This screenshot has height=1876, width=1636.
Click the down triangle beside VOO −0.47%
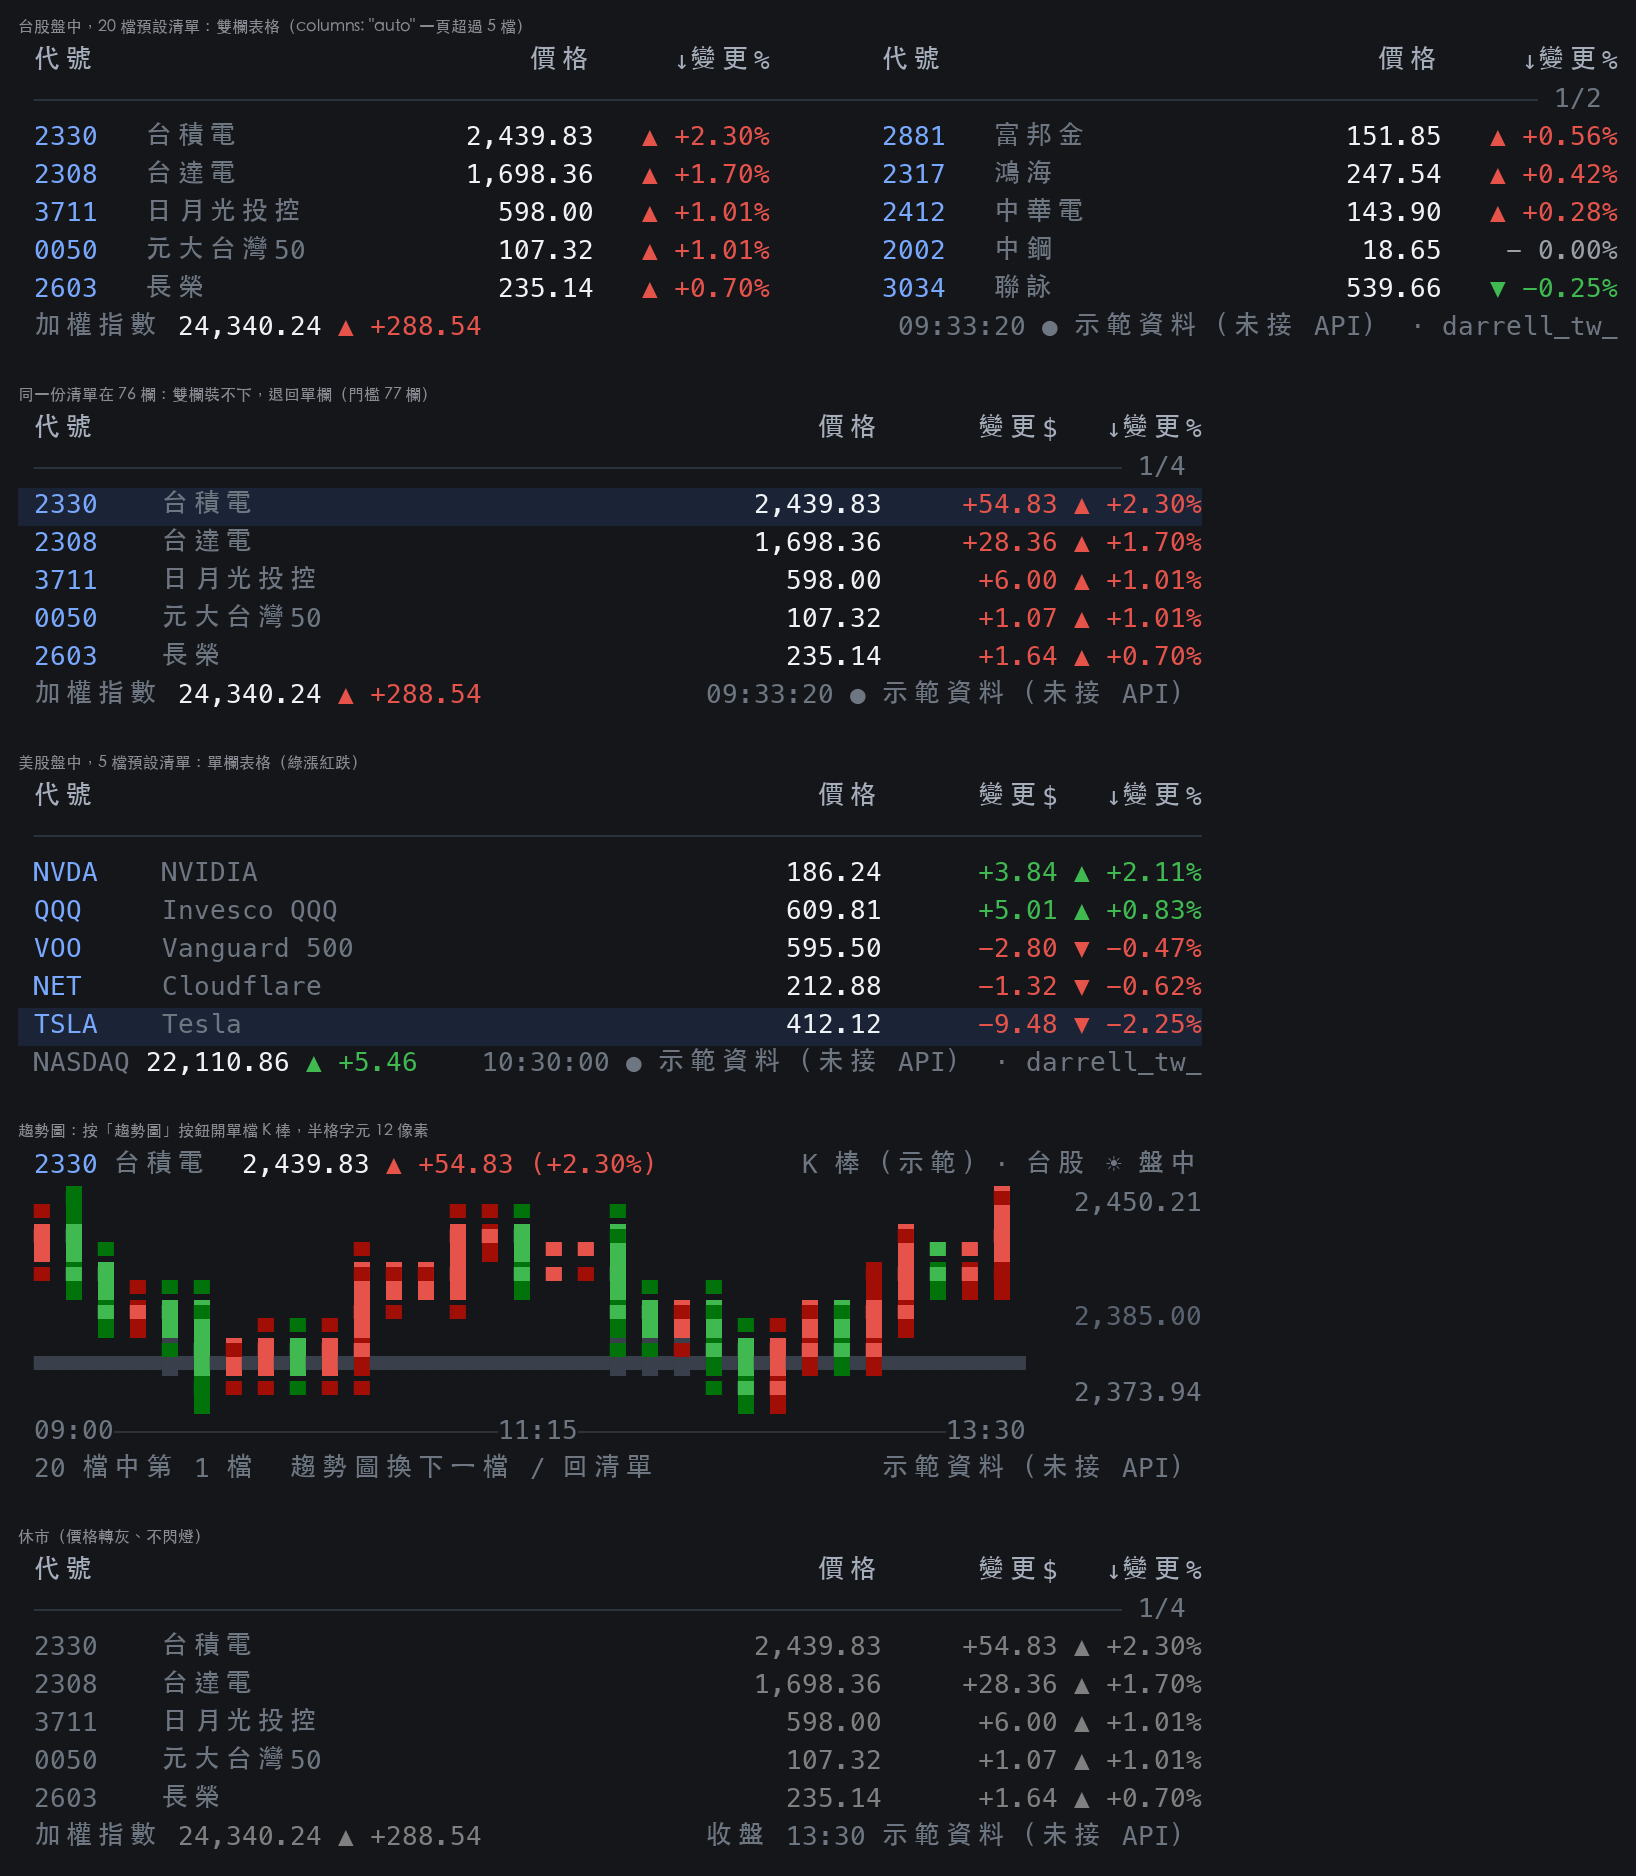pyautogui.click(x=1081, y=949)
